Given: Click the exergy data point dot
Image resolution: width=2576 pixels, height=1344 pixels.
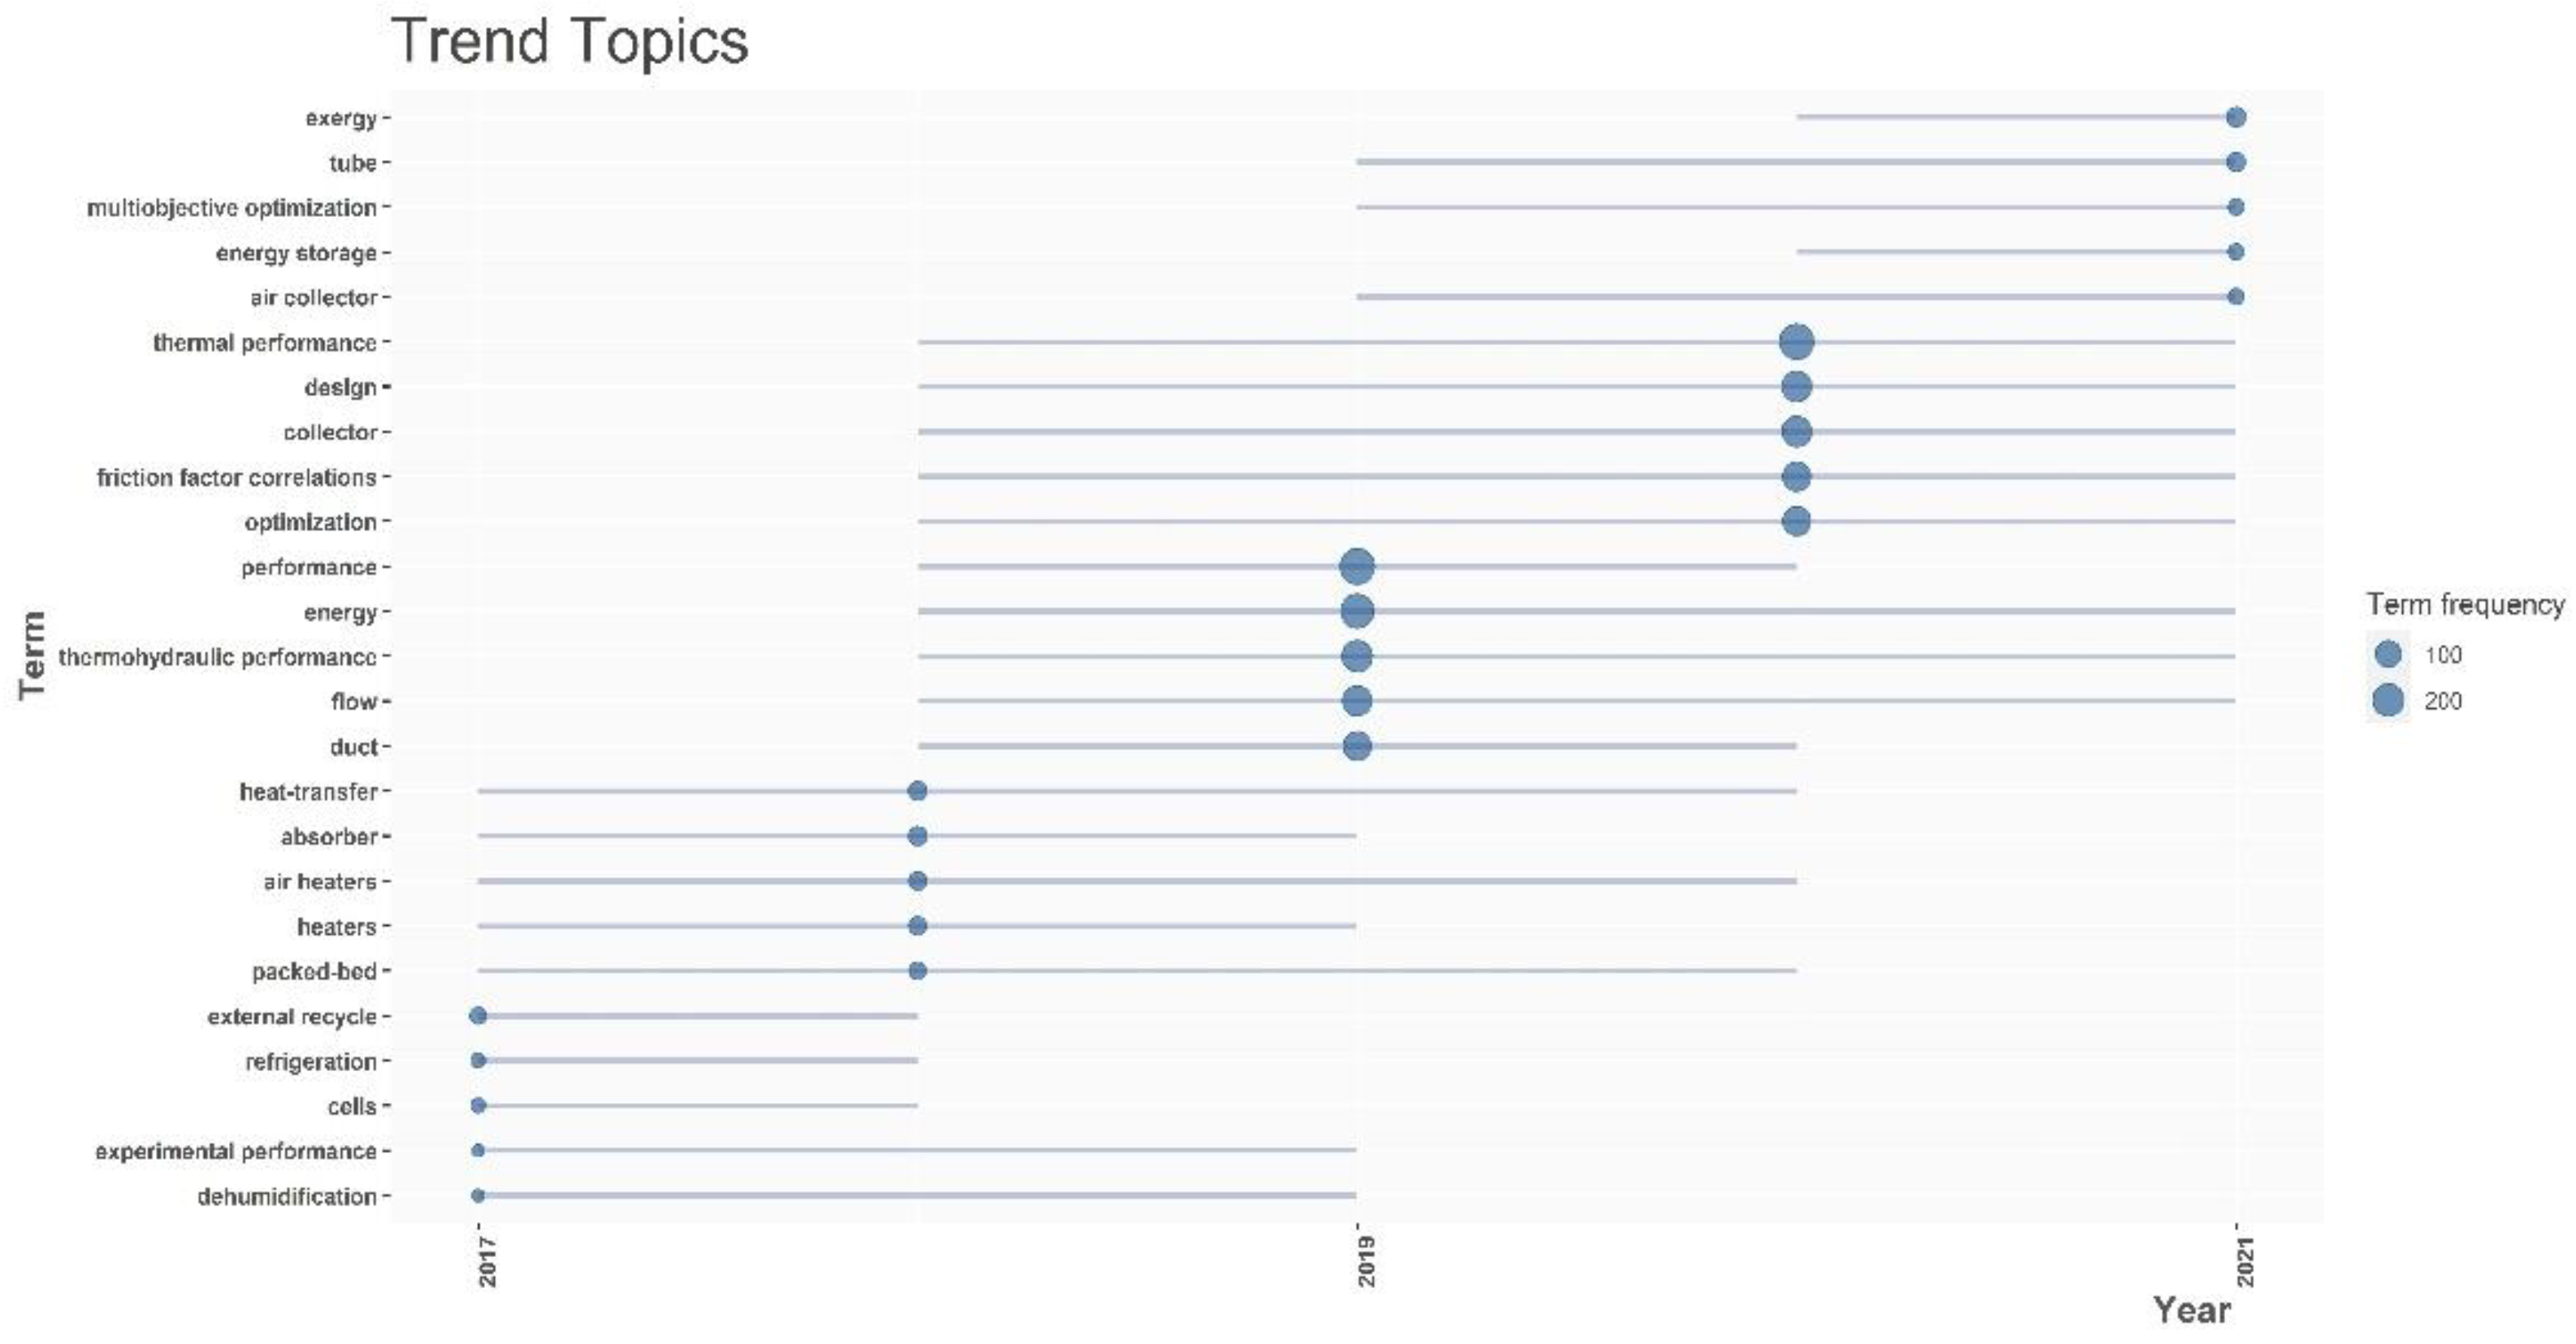Looking at the screenshot, I should click(2236, 118).
